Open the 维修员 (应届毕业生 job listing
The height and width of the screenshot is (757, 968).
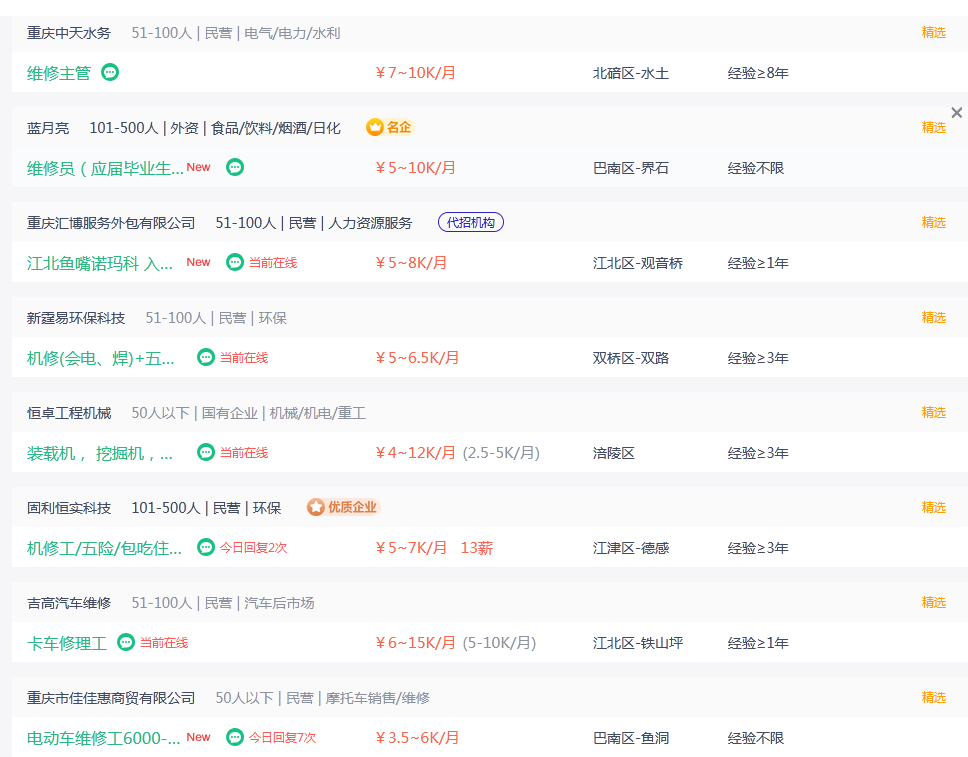105,168
